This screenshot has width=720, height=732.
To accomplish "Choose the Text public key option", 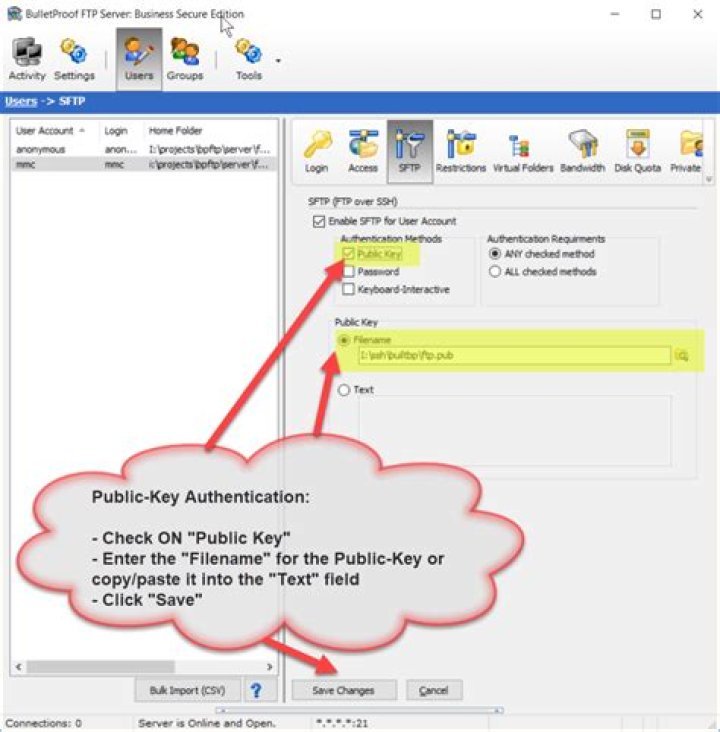I will pyautogui.click(x=344, y=390).
